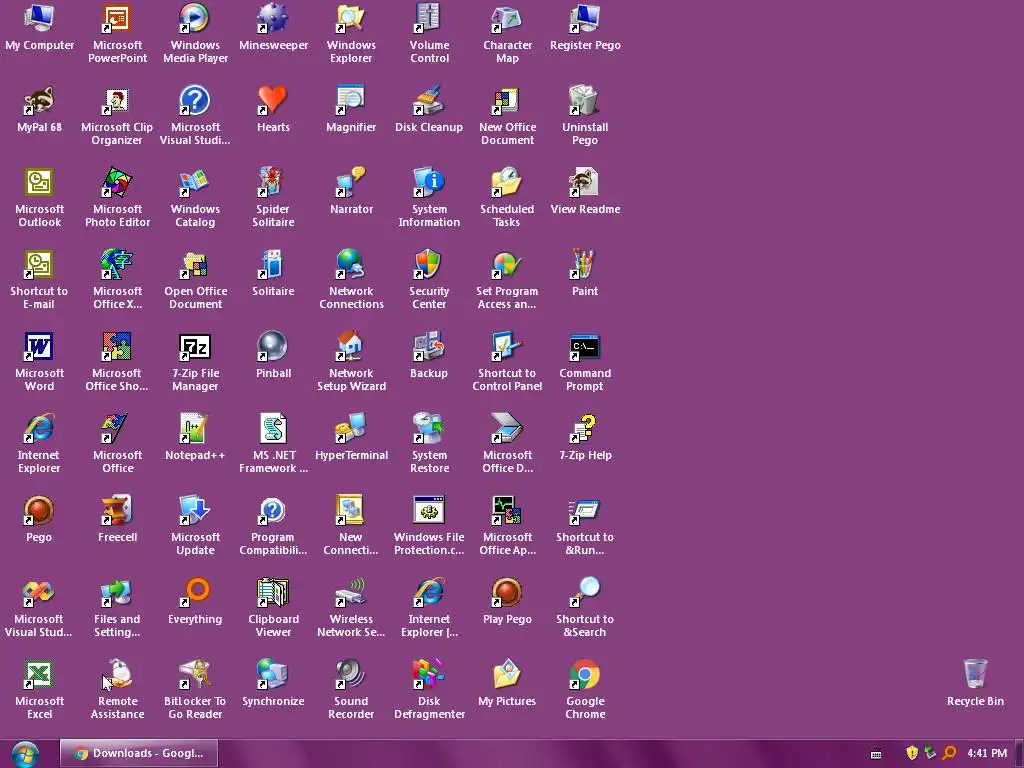This screenshot has width=1024, height=768.
Task: Select the Microsoft Update icon
Action: tap(195, 511)
